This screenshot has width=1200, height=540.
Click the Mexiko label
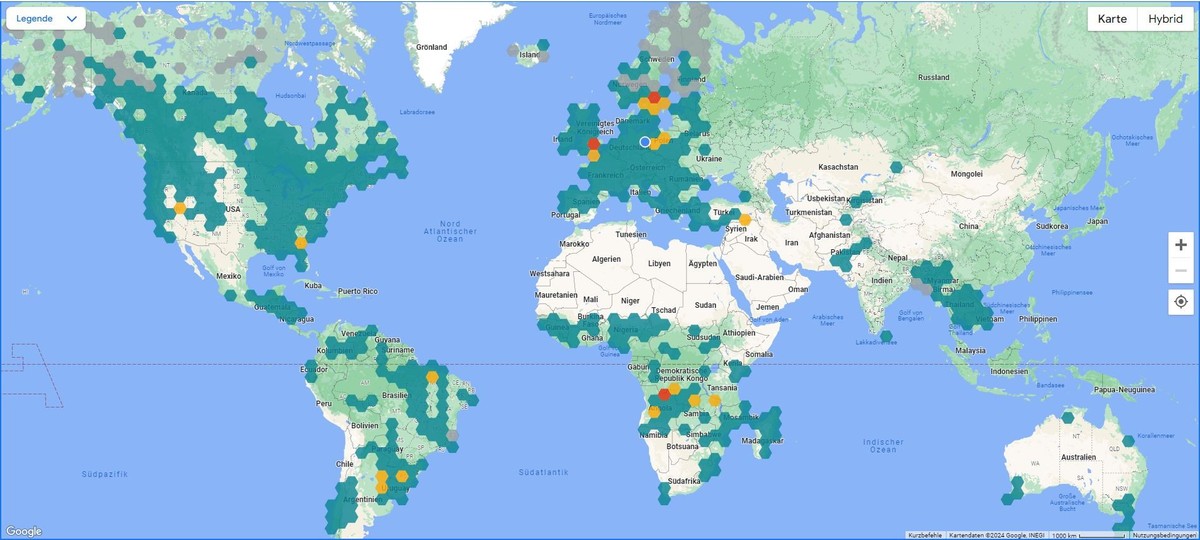[230, 275]
